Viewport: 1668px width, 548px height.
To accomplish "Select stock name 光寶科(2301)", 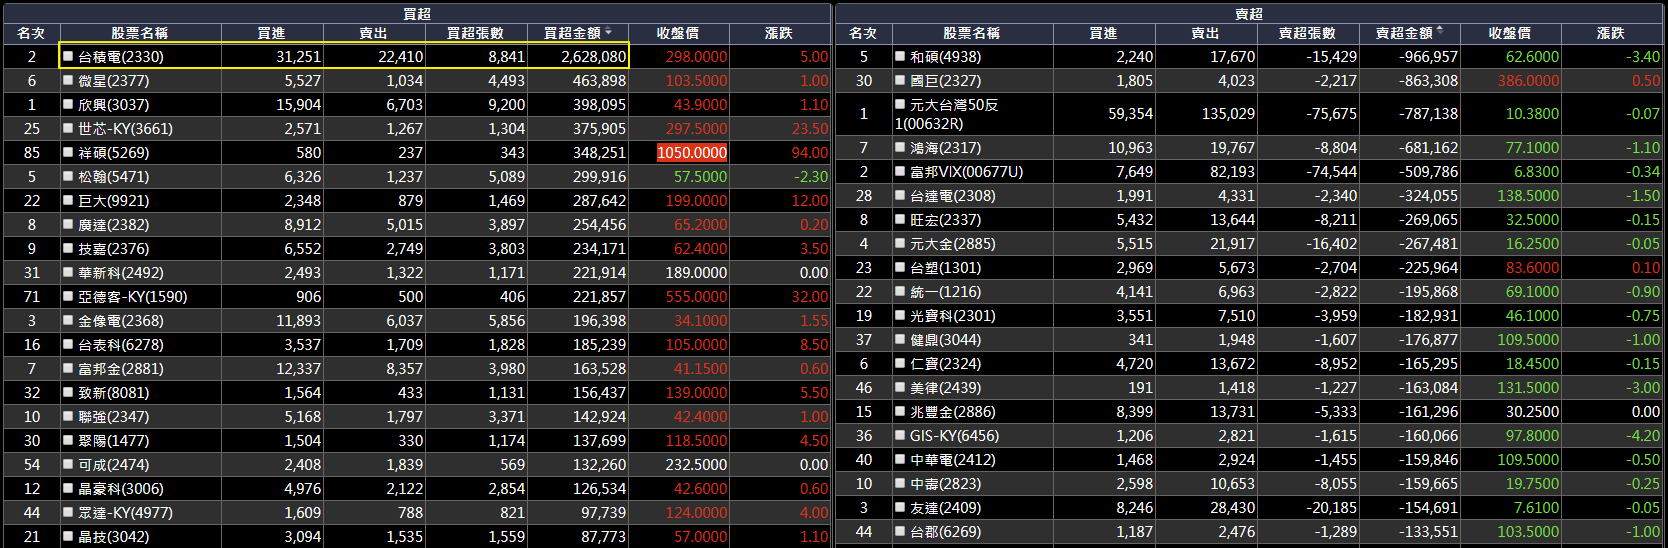I will pyautogui.click(x=953, y=316).
